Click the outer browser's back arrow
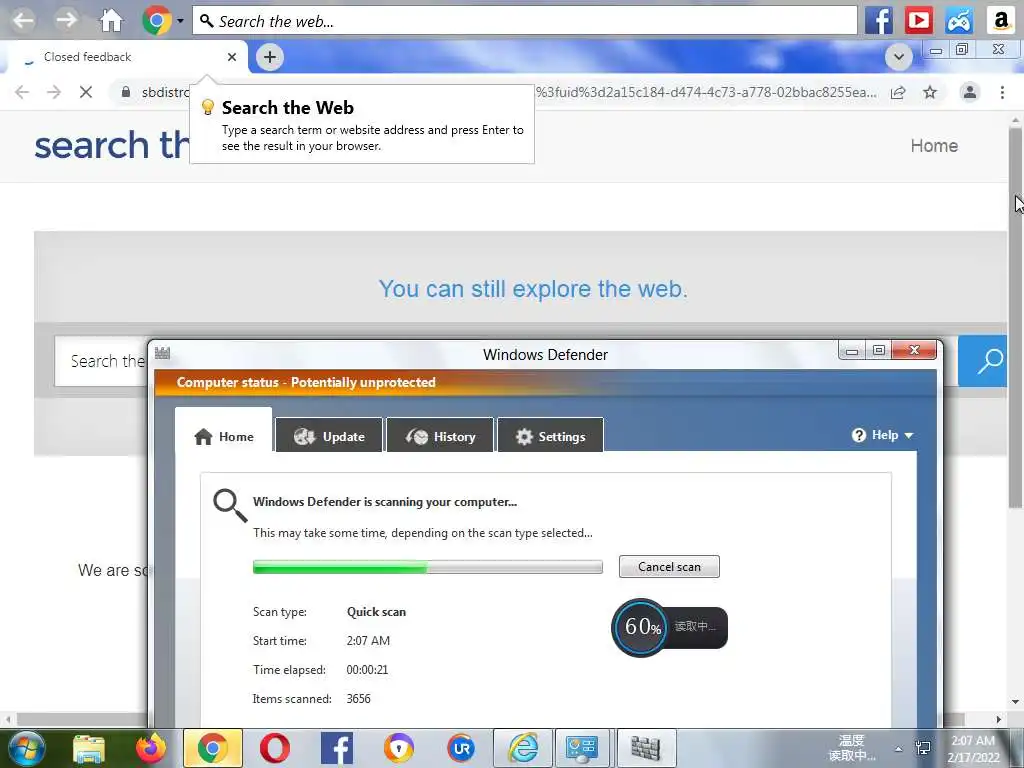 (23, 20)
